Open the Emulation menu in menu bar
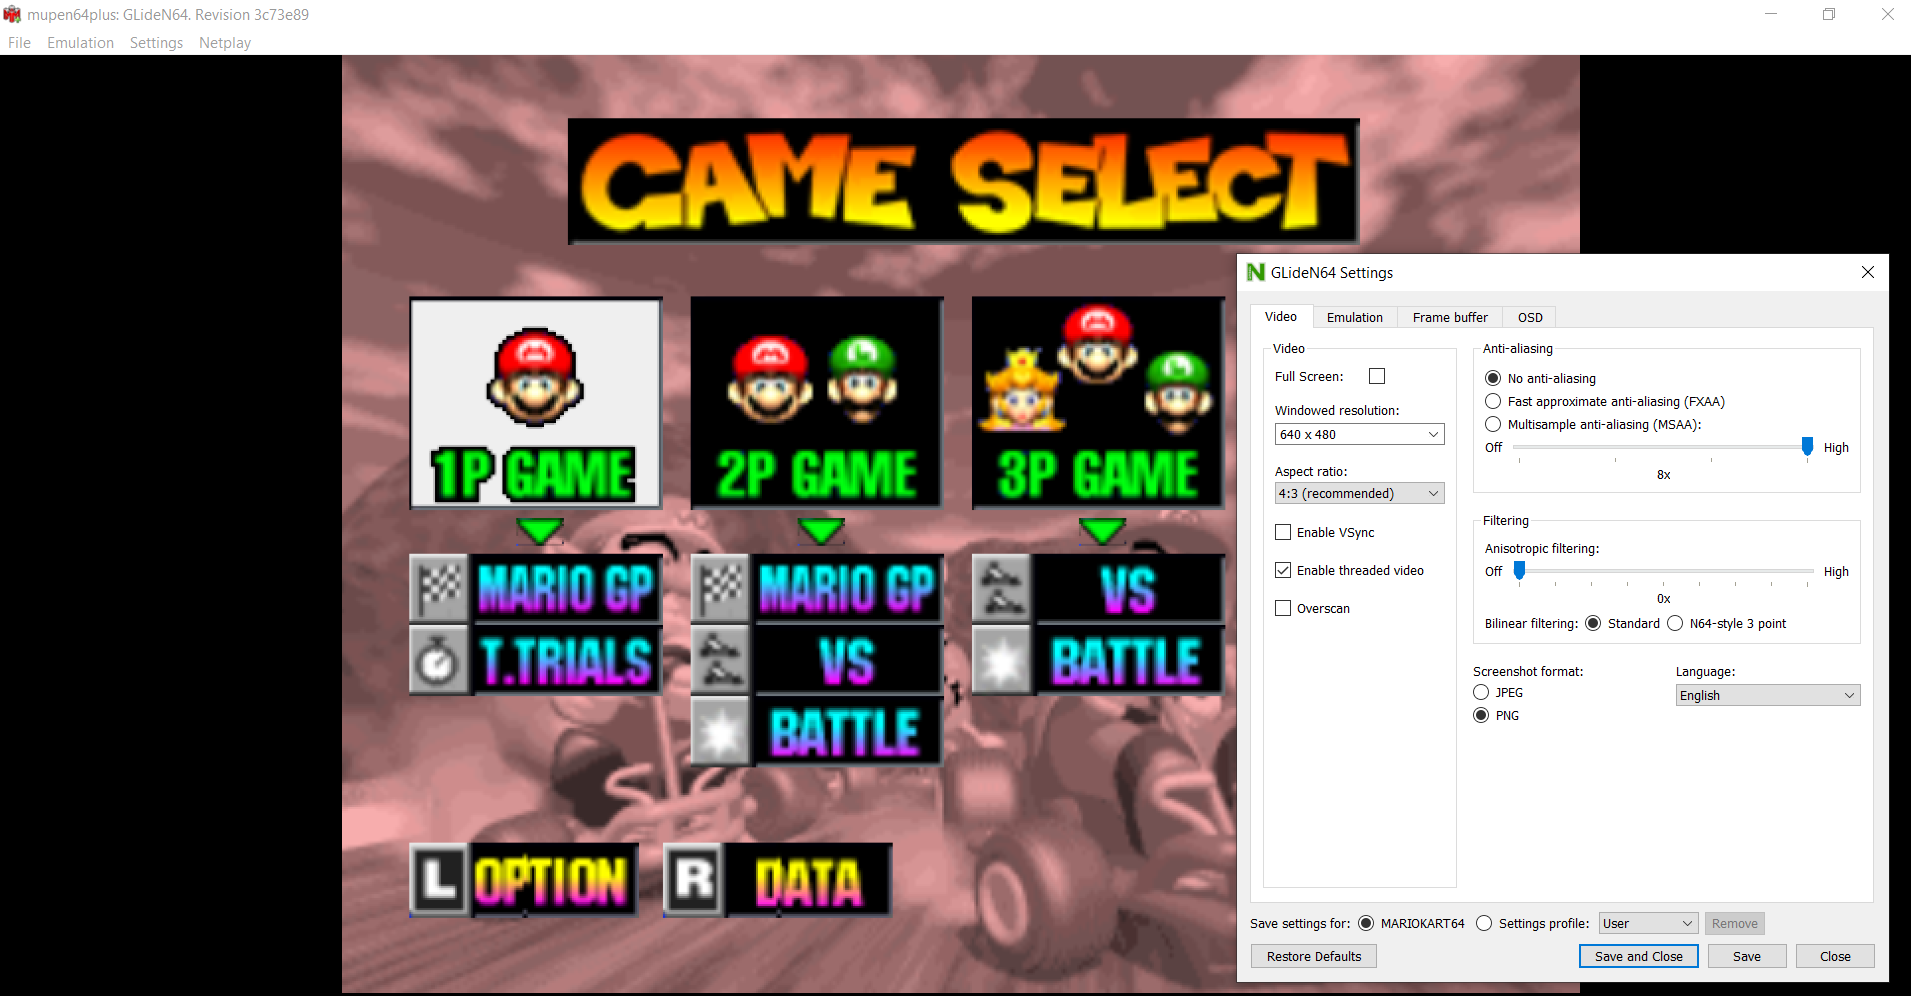The width and height of the screenshot is (1911, 996). [x=80, y=43]
